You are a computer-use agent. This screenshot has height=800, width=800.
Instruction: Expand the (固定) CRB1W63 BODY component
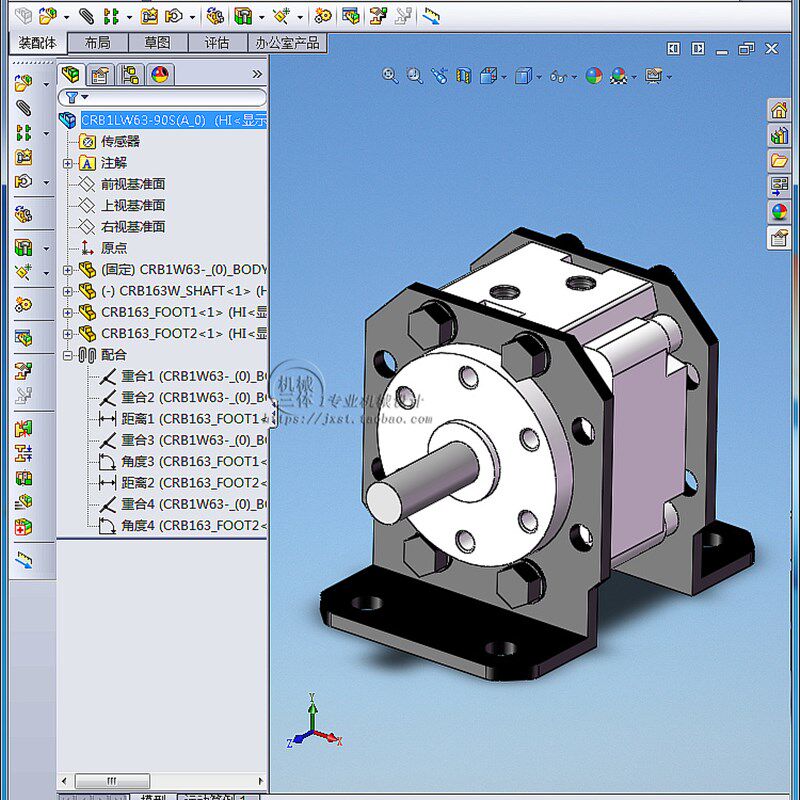[67, 270]
